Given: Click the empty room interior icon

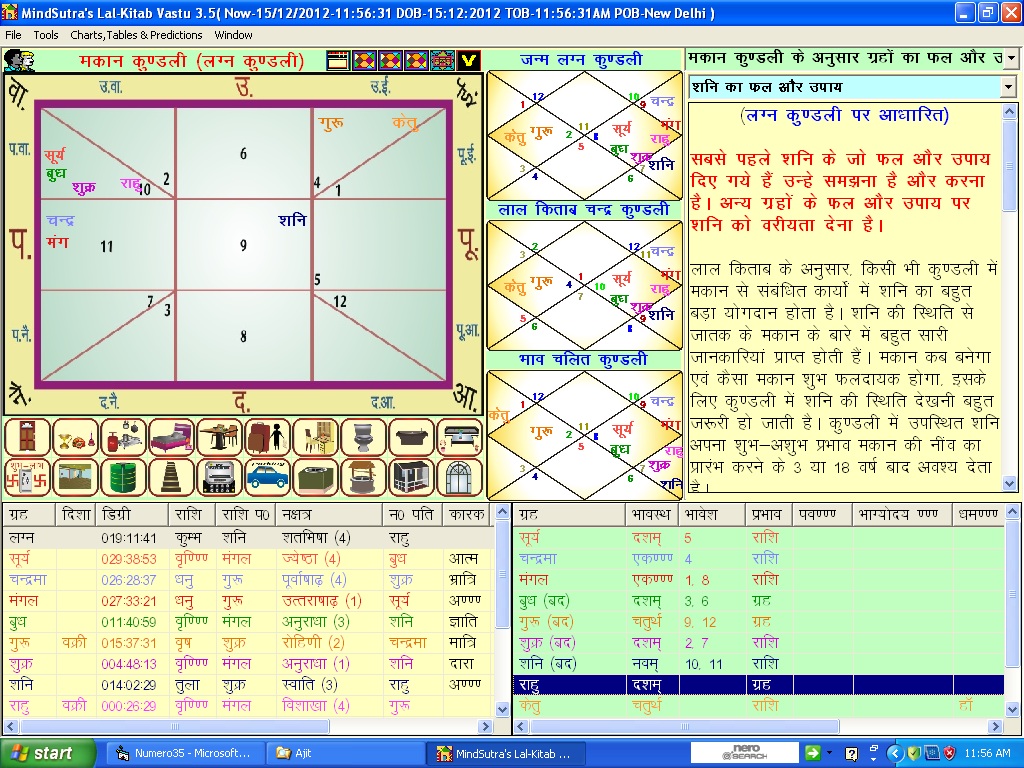Looking at the screenshot, I should 75,477.
